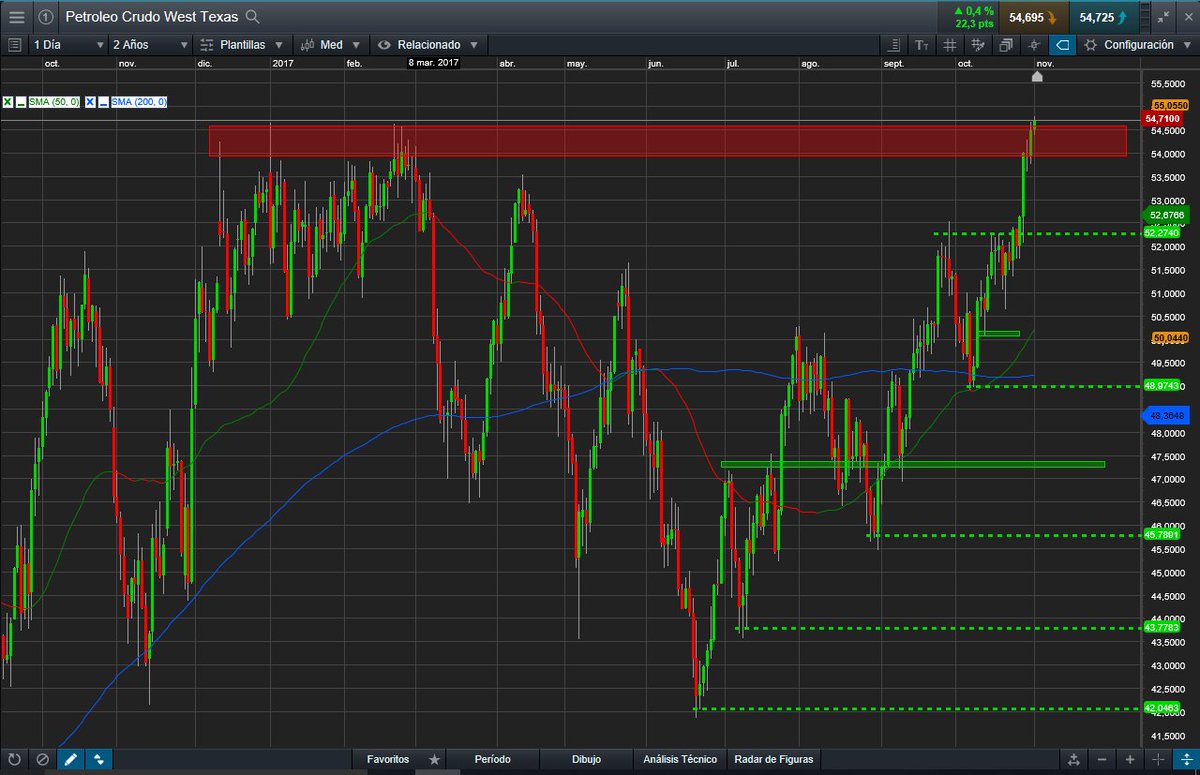This screenshot has height=775, width=1200.
Task: Open the detach chart windows icon
Action: coord(1005,45)
